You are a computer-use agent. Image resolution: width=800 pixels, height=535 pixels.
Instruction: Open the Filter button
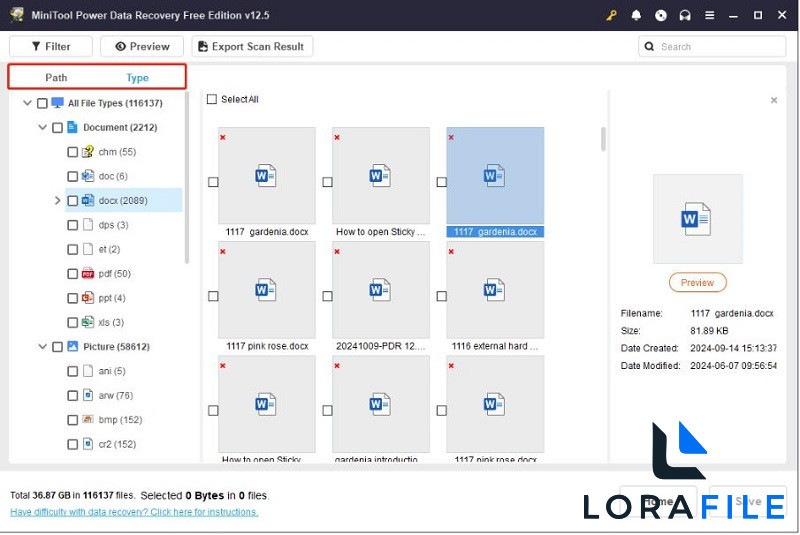pyautogui.click(x=51, y=46)
